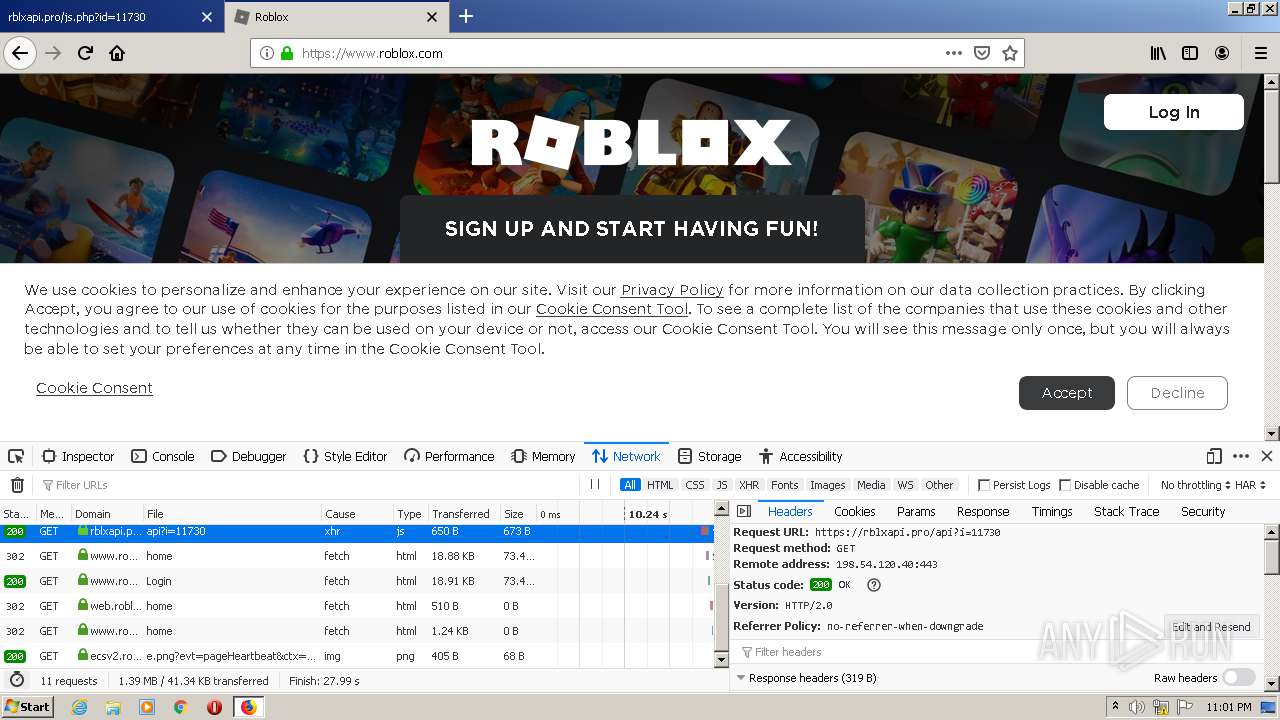The width and height of the screenshot is (1280, 720).
Task: Sort requests by the Domain column
Action: coord(106,514)
